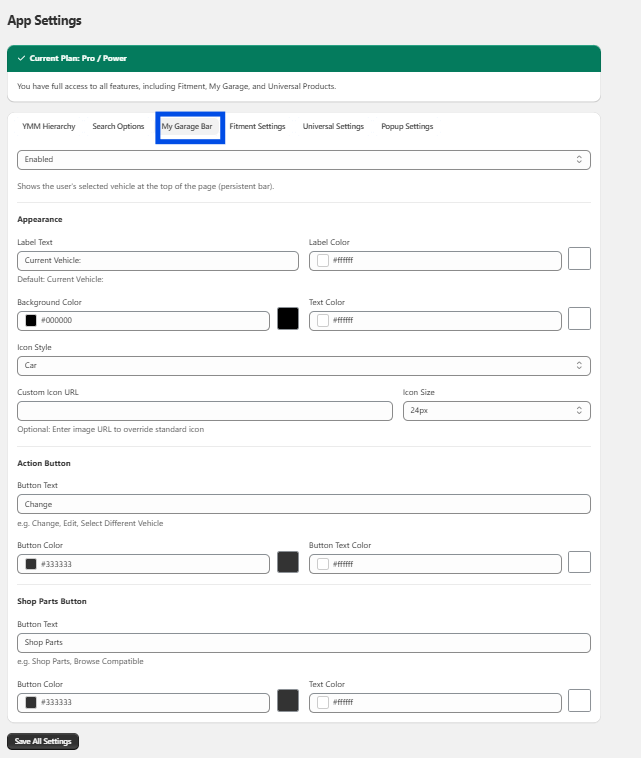
Task: Open the Universal Settings tab
Action: pos(333,127)
